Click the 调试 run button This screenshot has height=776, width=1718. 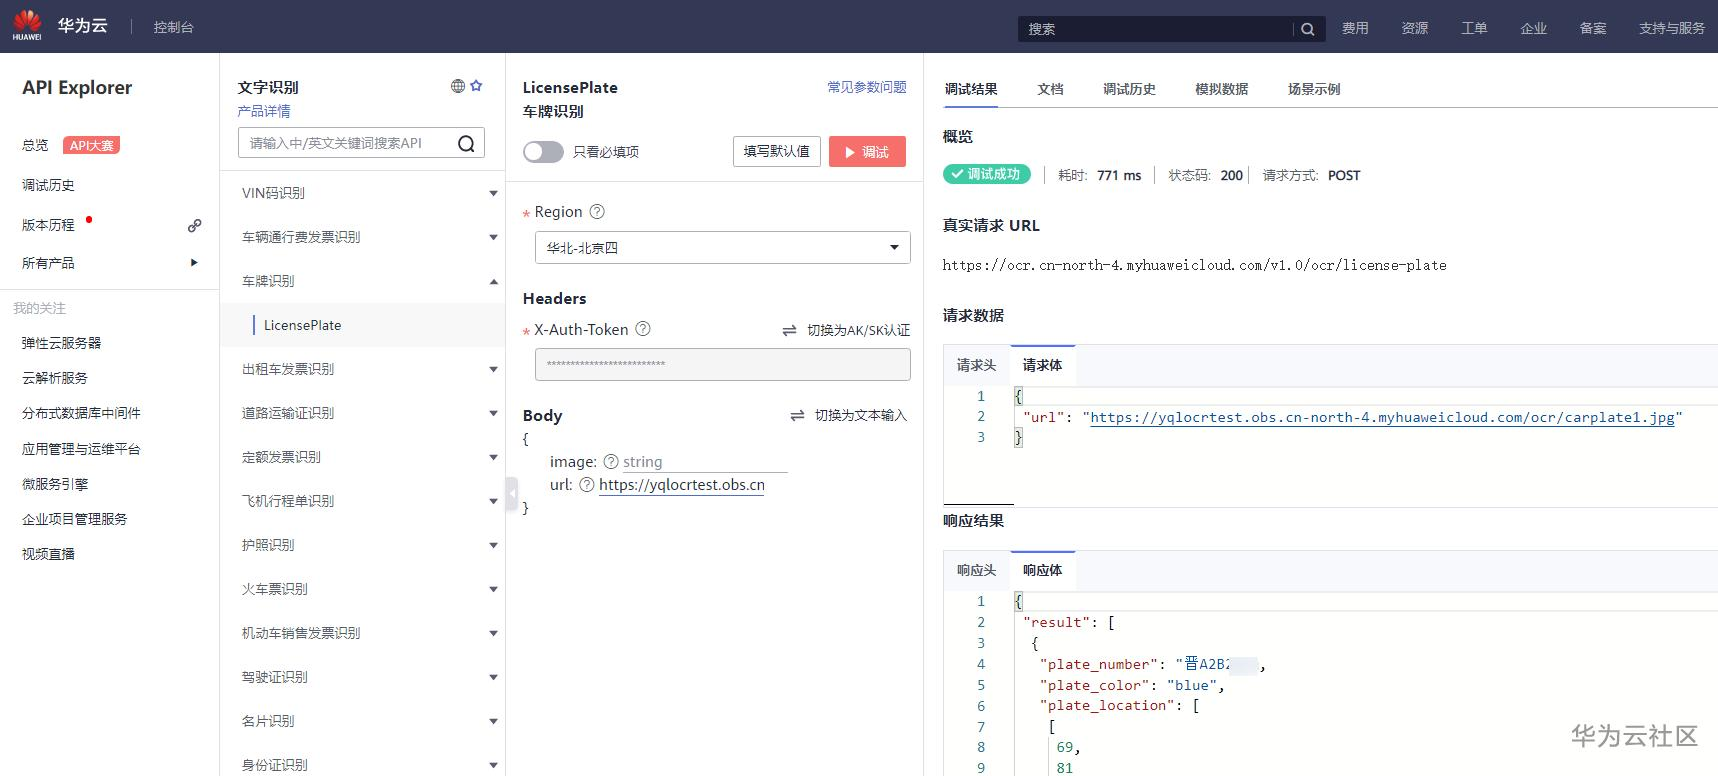coord(867,152)
